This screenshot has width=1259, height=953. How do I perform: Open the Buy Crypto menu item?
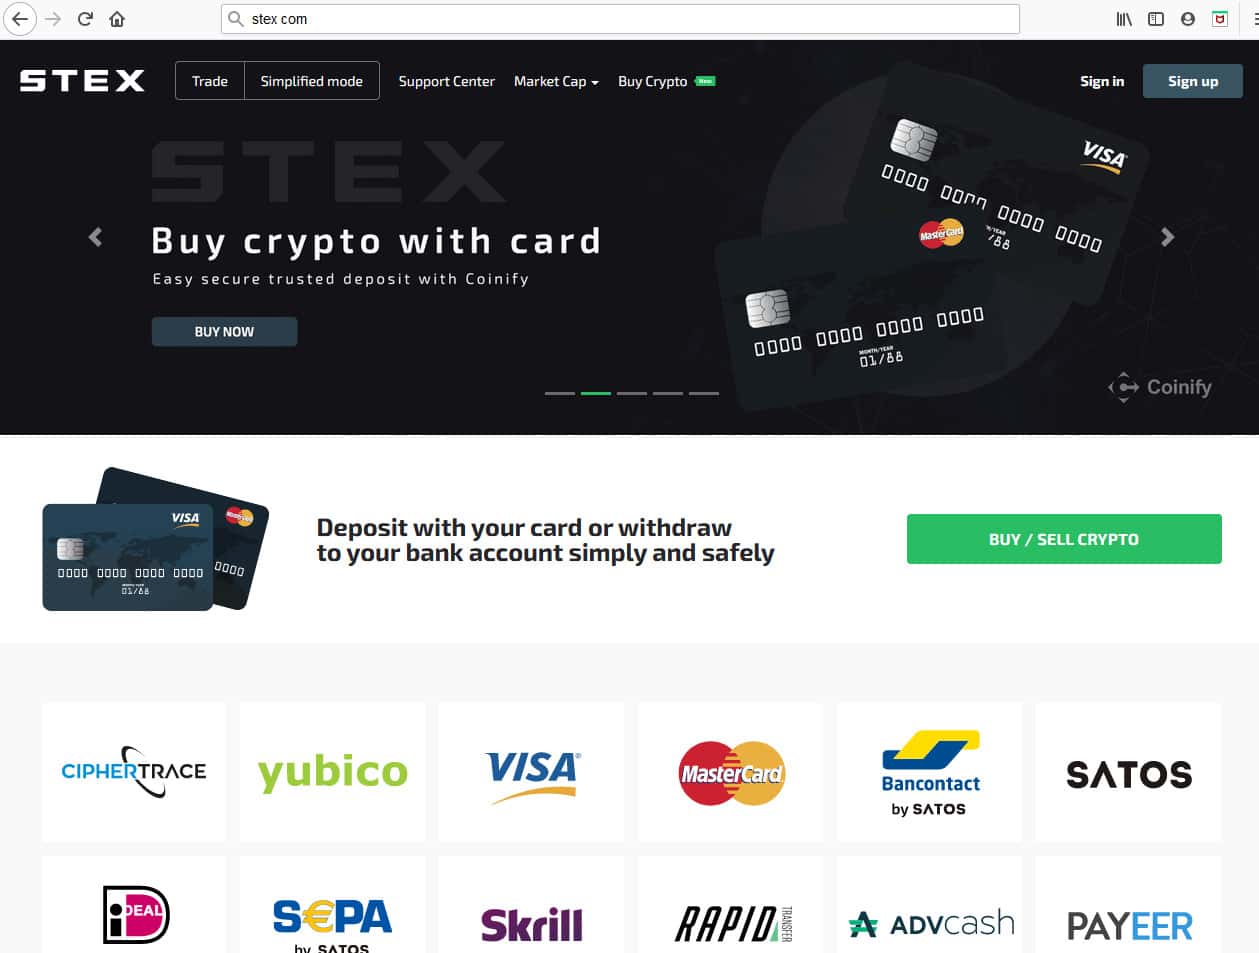click(x=653, y=81)
